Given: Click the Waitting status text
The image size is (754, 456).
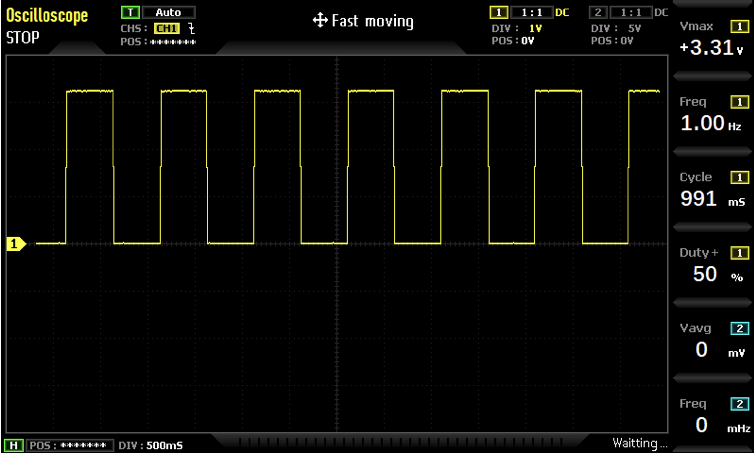Looking at the screenshot, I should pos(640,443).
